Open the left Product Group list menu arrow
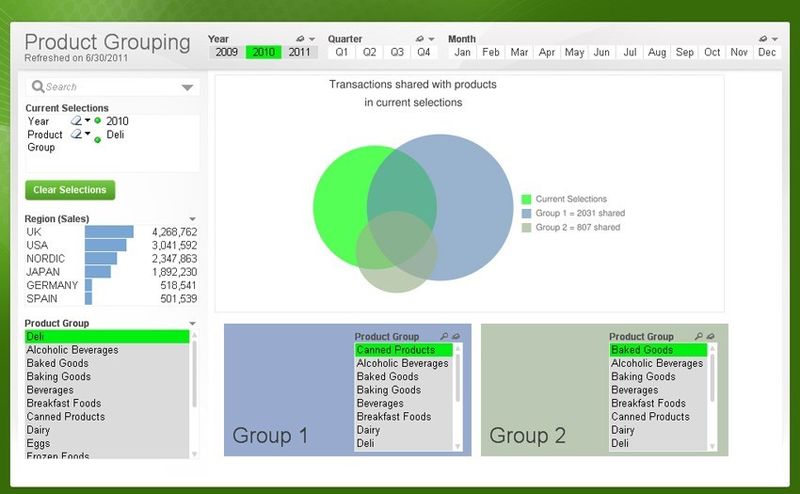The height and width of the screenshot is (494, 800). tap(192, 324)
